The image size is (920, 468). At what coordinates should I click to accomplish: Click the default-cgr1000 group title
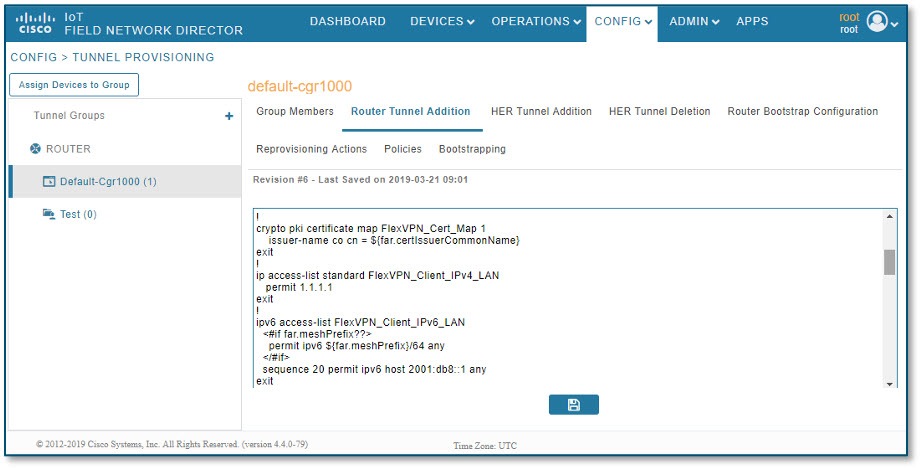[x=299, y=86]
